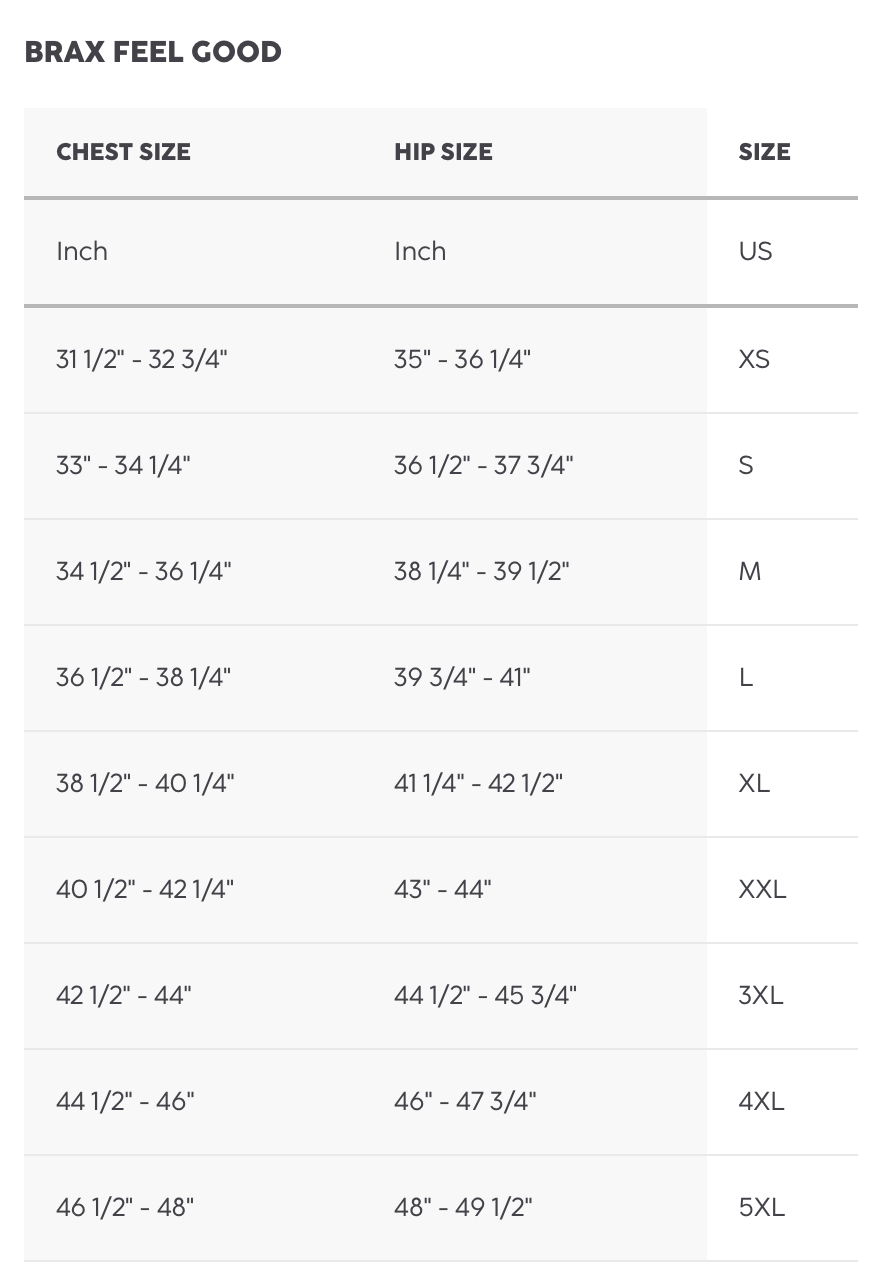Select the HIP SIZE column header
This screenshot has width=874, height=1266.
(x=443, y=152)
